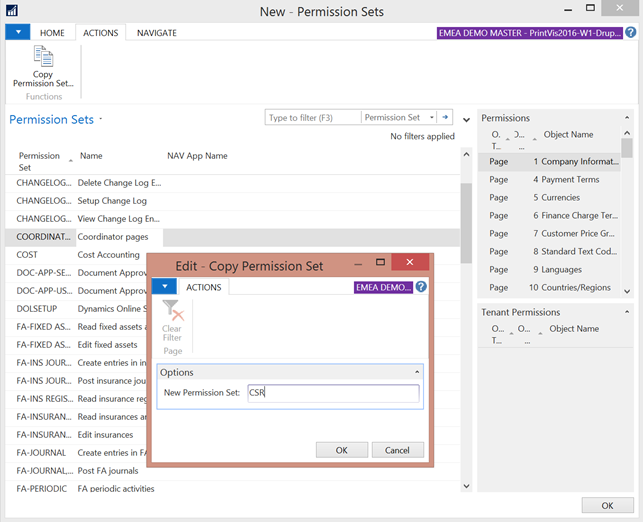The height and width of the screenshot is (522, 643).
Task: Click OK button at bottom of main window
Action: point(607,506)
